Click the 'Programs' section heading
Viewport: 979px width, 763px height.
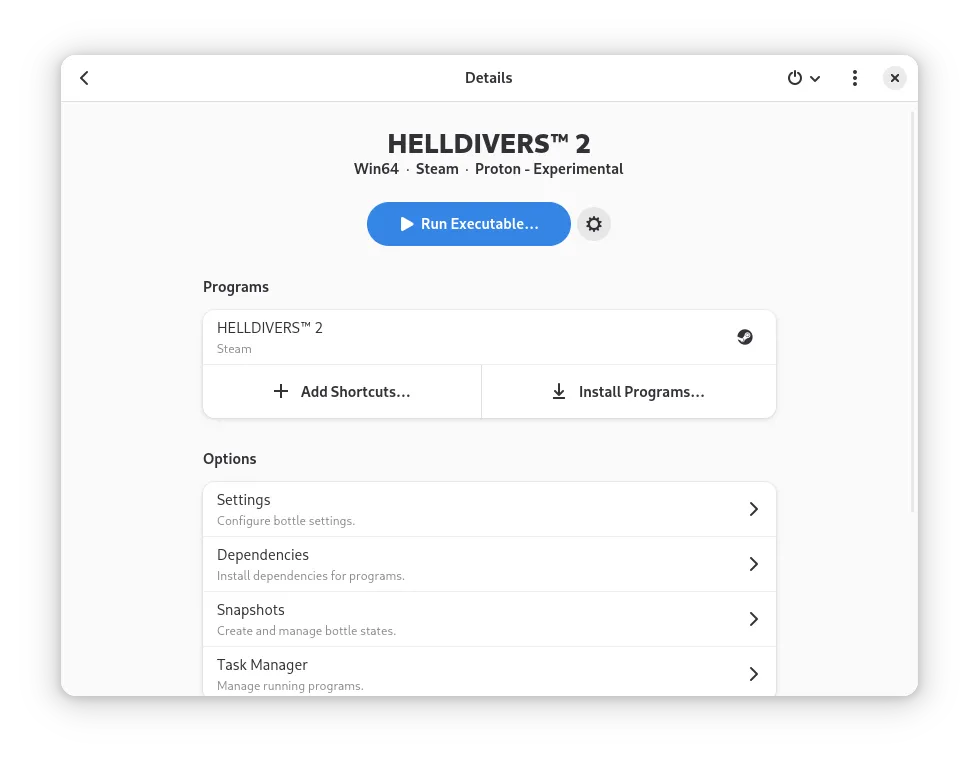coord(236,287)
